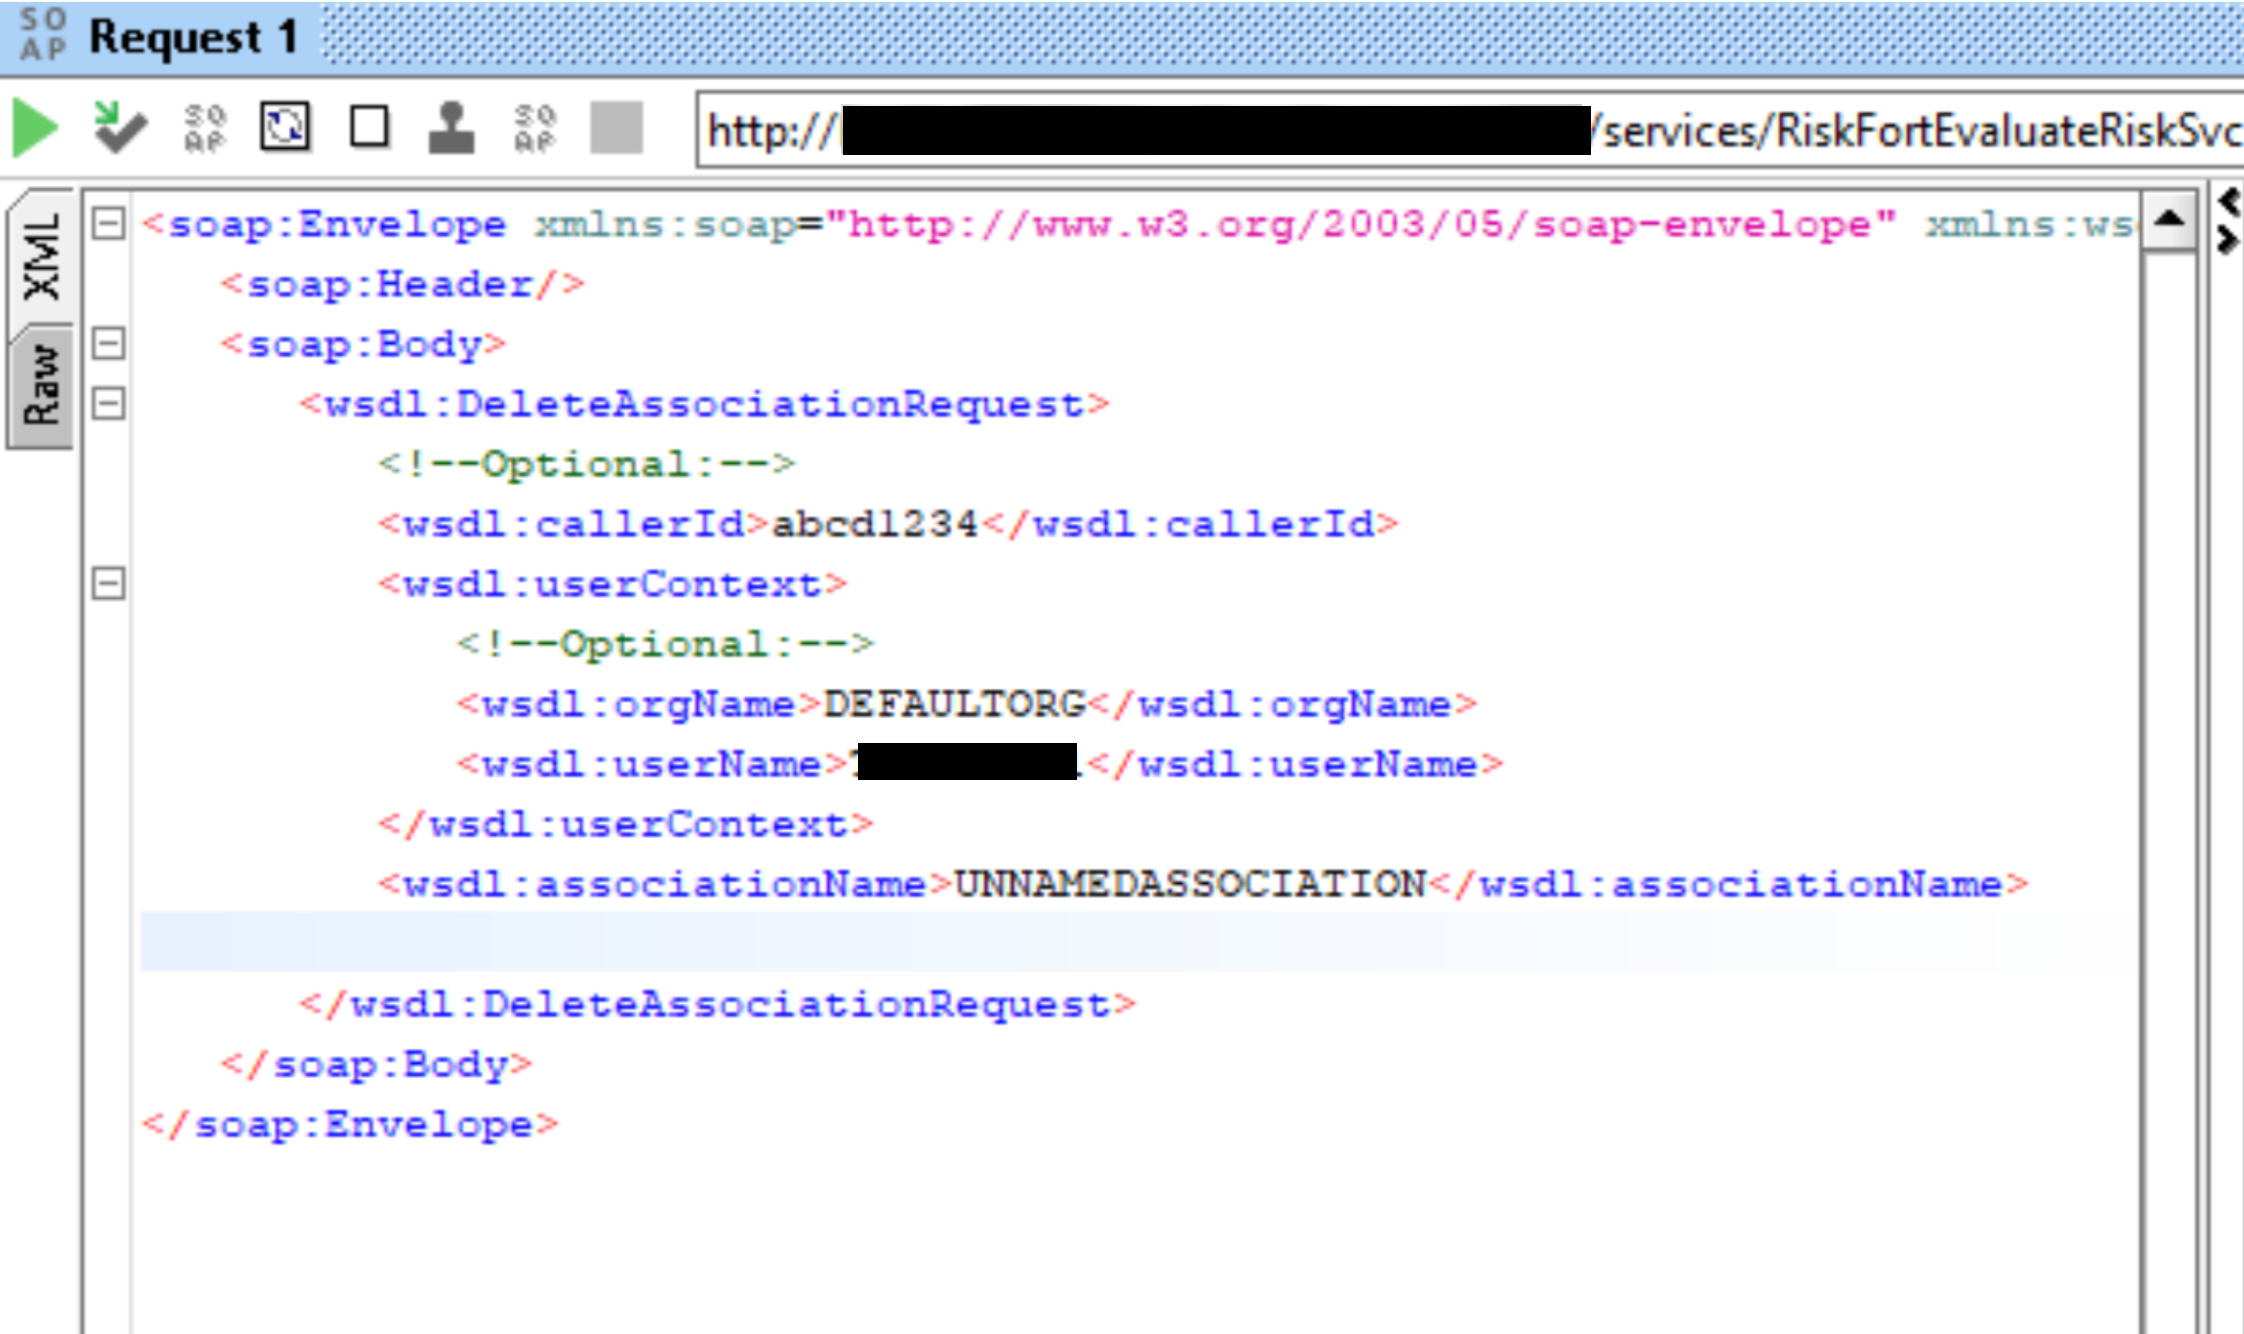This screenshot has width=2244, height=1334.
Task: Click the empty square toolbar icon
Action: point(369,128)
